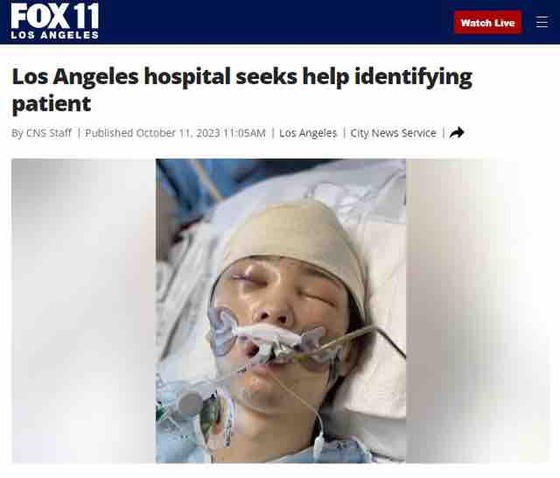This screenshot has width=560, height=478.
Task: Open the Los Angeles category link
Action: (x=308, y=133)
